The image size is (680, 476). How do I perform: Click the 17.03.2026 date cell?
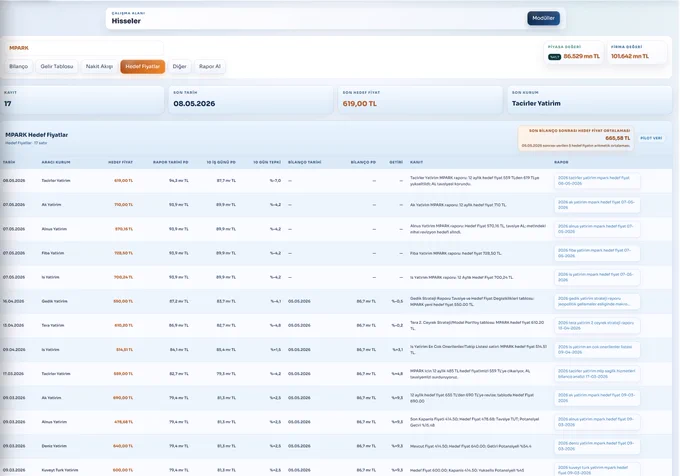click(x=13, y=374)
